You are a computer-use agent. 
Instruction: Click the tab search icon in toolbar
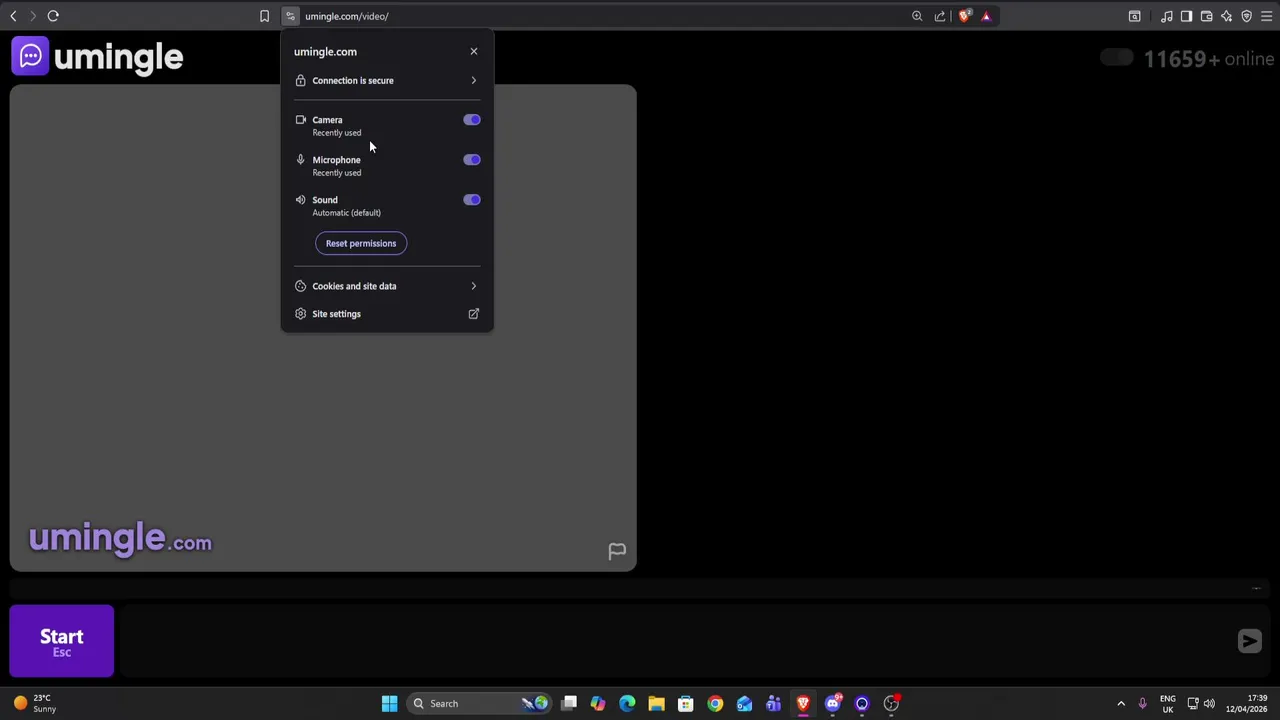[1135, 16]
